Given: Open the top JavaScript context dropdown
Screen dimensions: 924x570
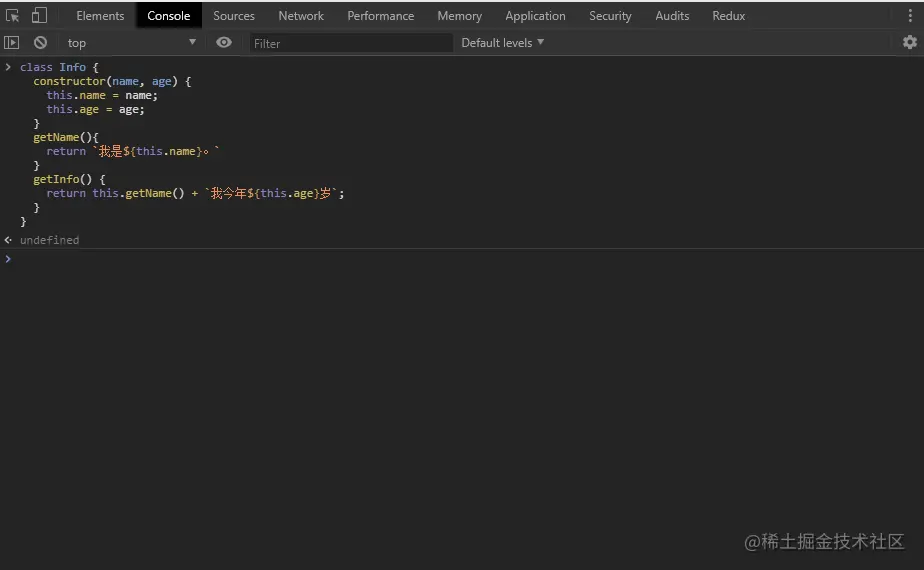Looking at the screenshot, I should coord(131,42).
